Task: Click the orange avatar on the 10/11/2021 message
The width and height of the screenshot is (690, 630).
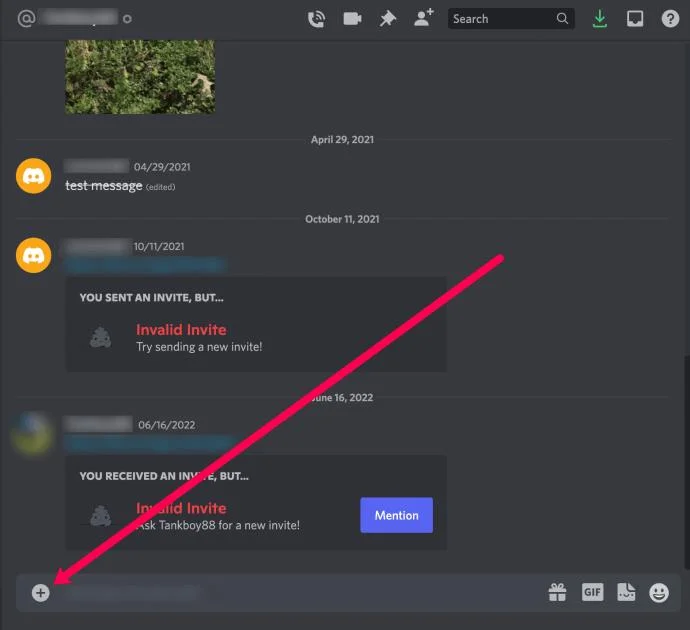Action: [x=33, y=255]
